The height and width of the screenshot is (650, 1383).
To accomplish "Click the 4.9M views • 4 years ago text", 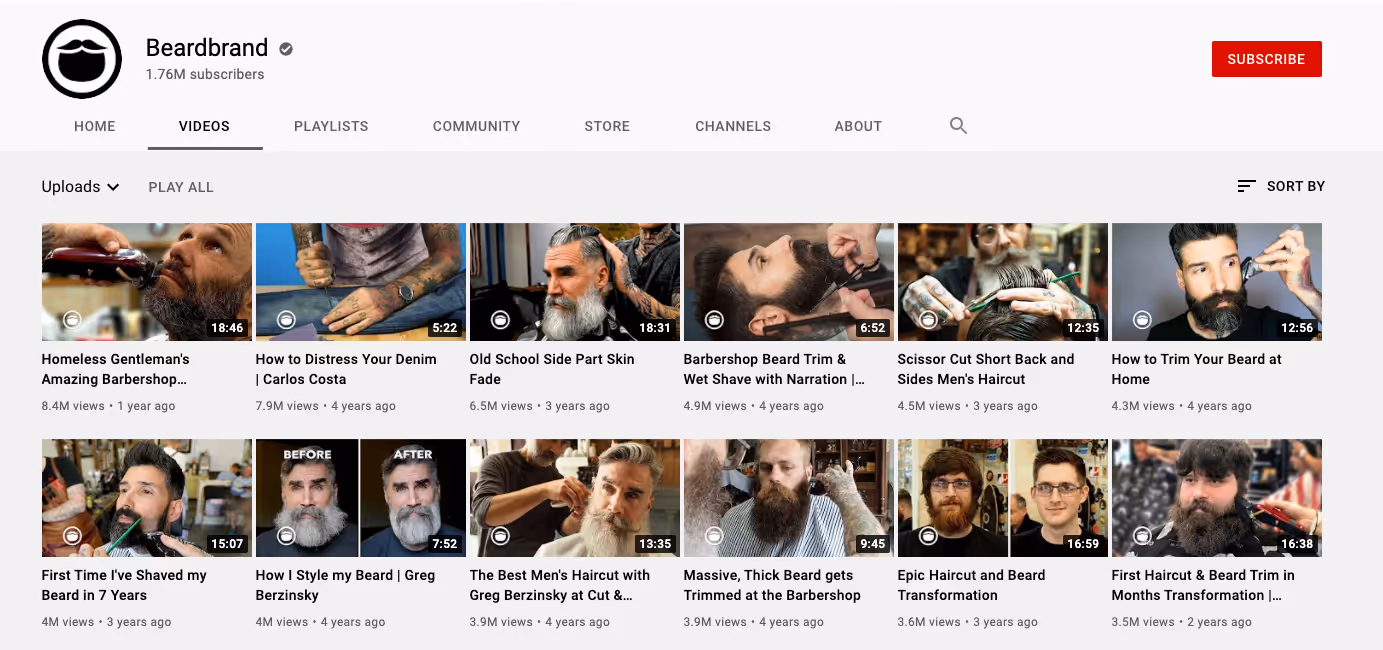I will [754, 406].
